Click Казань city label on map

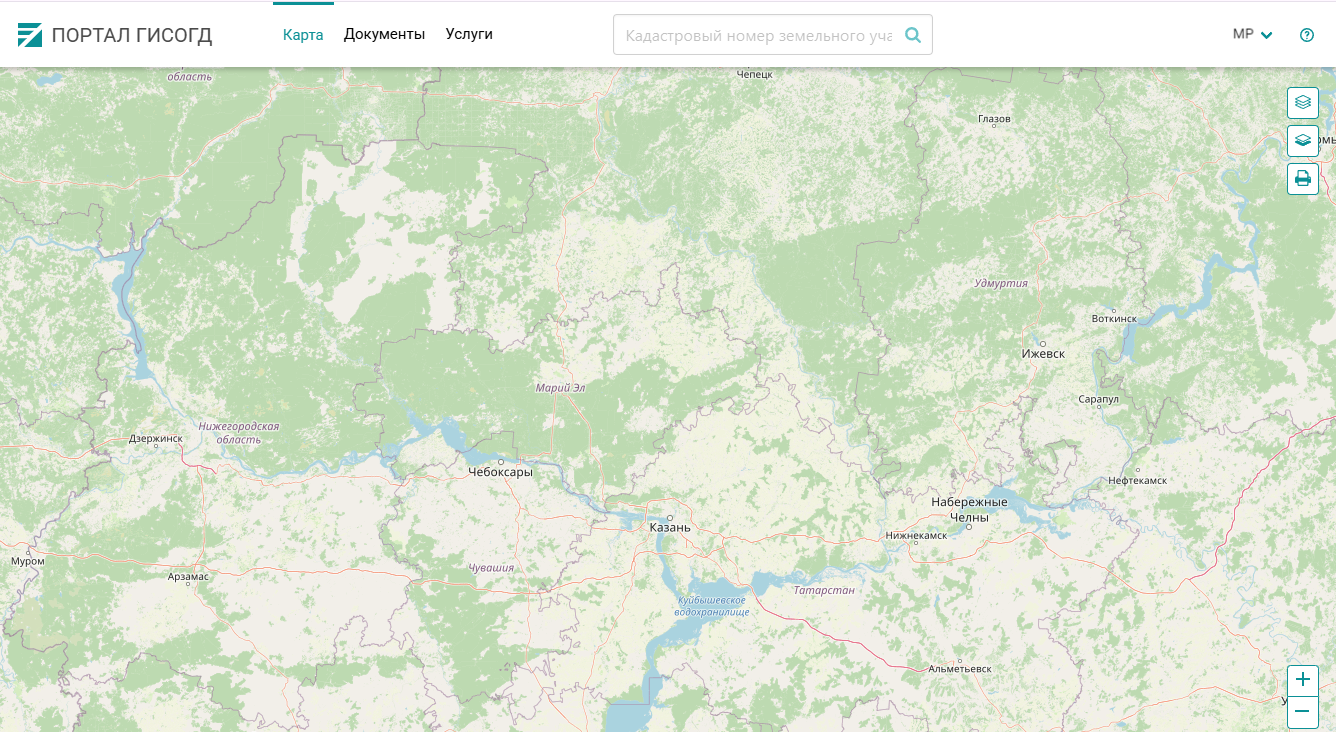(669, 527)
